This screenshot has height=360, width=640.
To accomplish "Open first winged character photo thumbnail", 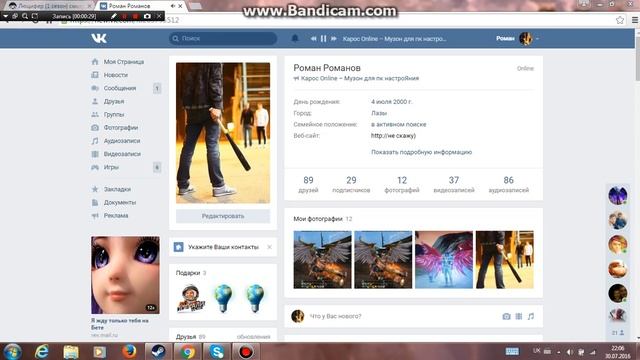I will [x=322, y=260].
